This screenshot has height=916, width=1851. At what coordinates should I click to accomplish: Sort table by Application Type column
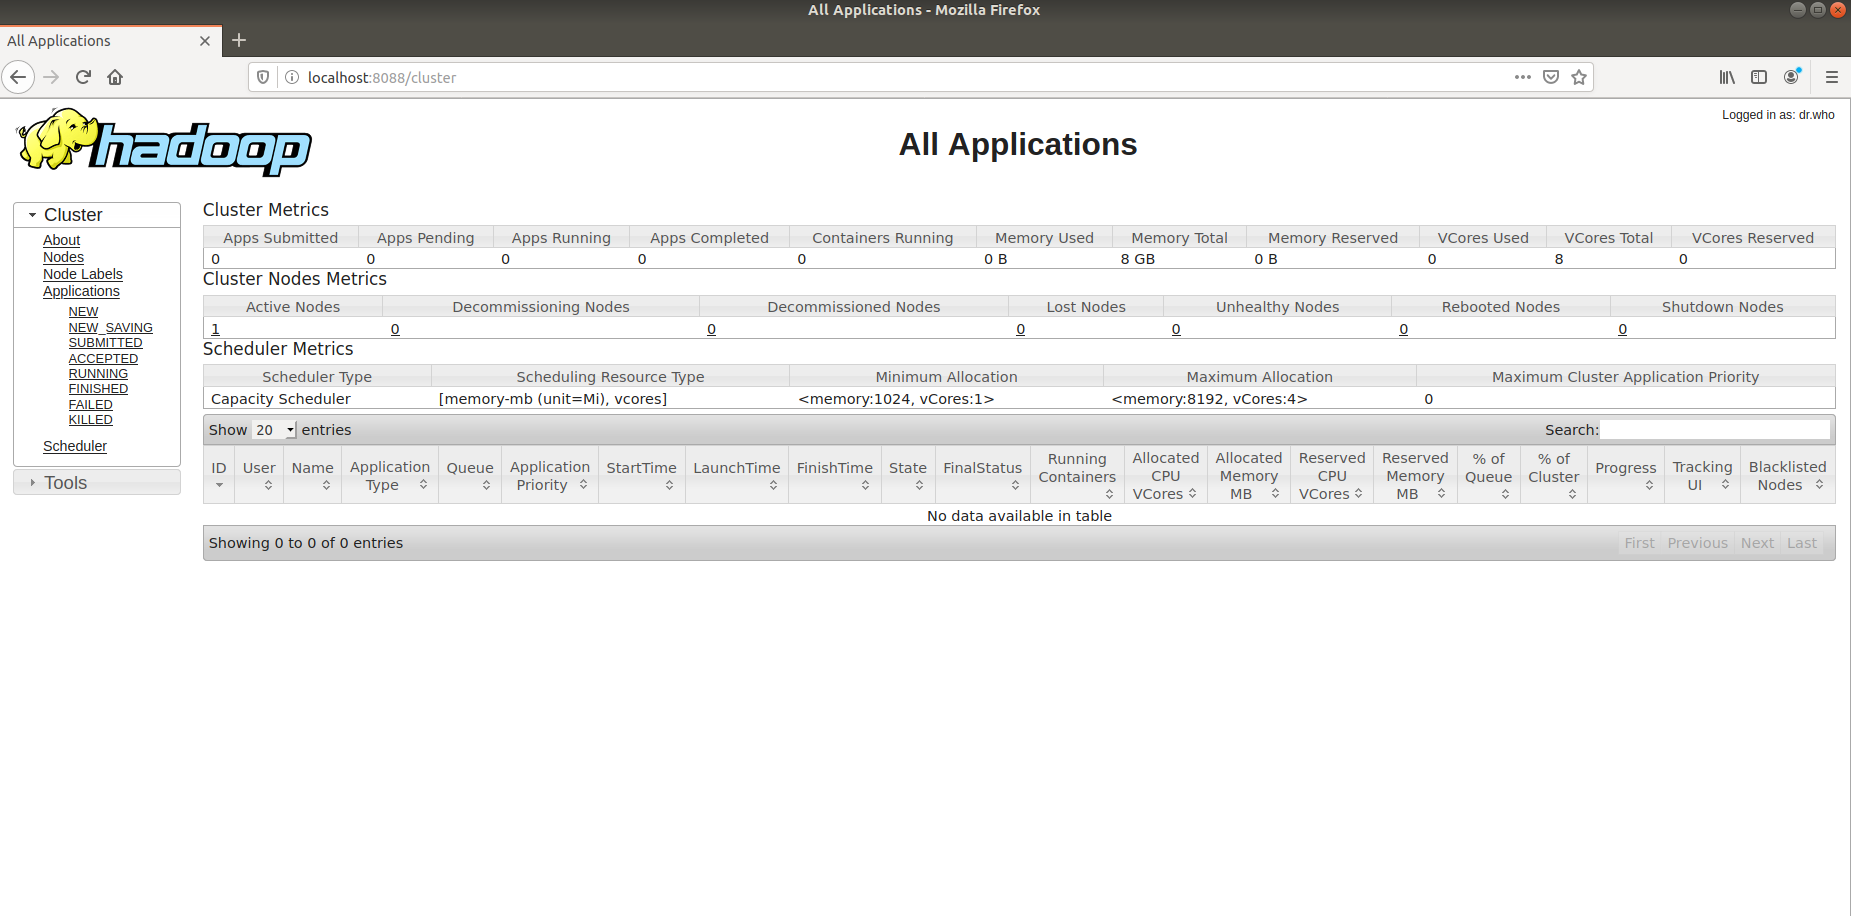[390, 475]
